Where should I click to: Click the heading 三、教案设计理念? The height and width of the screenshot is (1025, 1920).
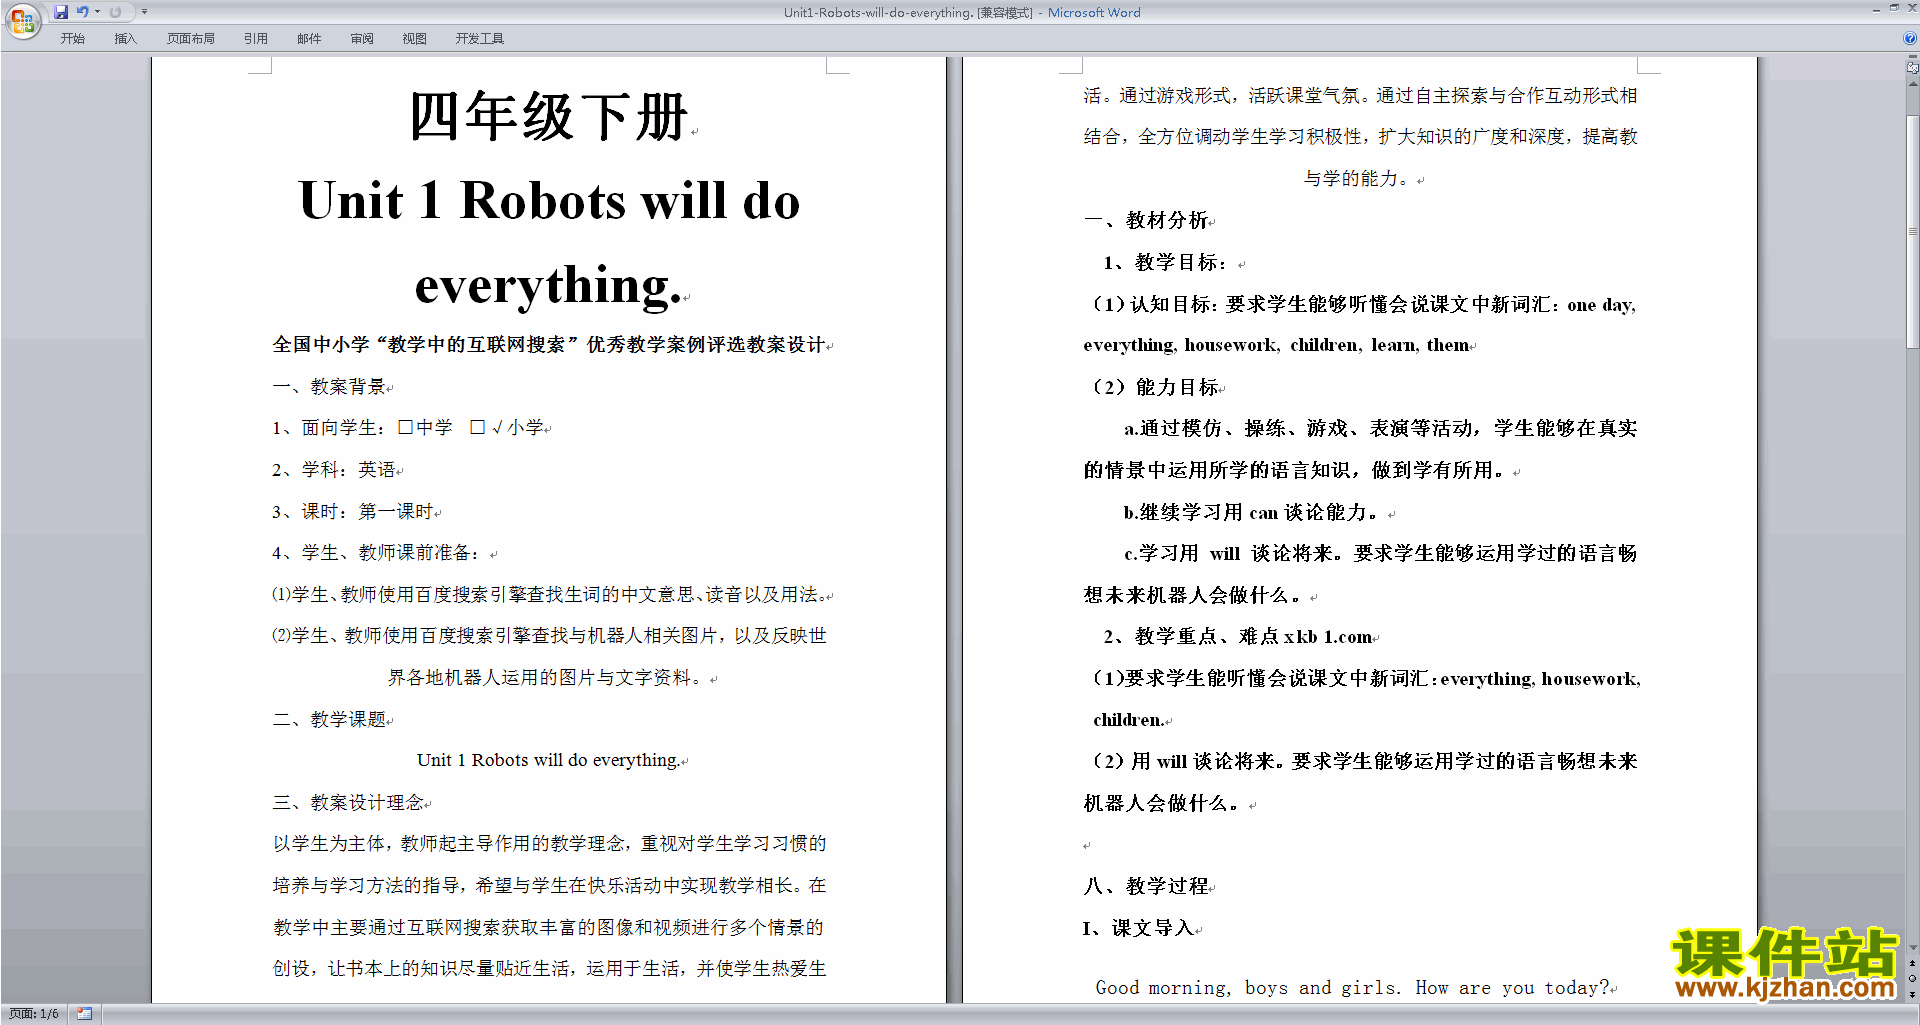point(348,802)
